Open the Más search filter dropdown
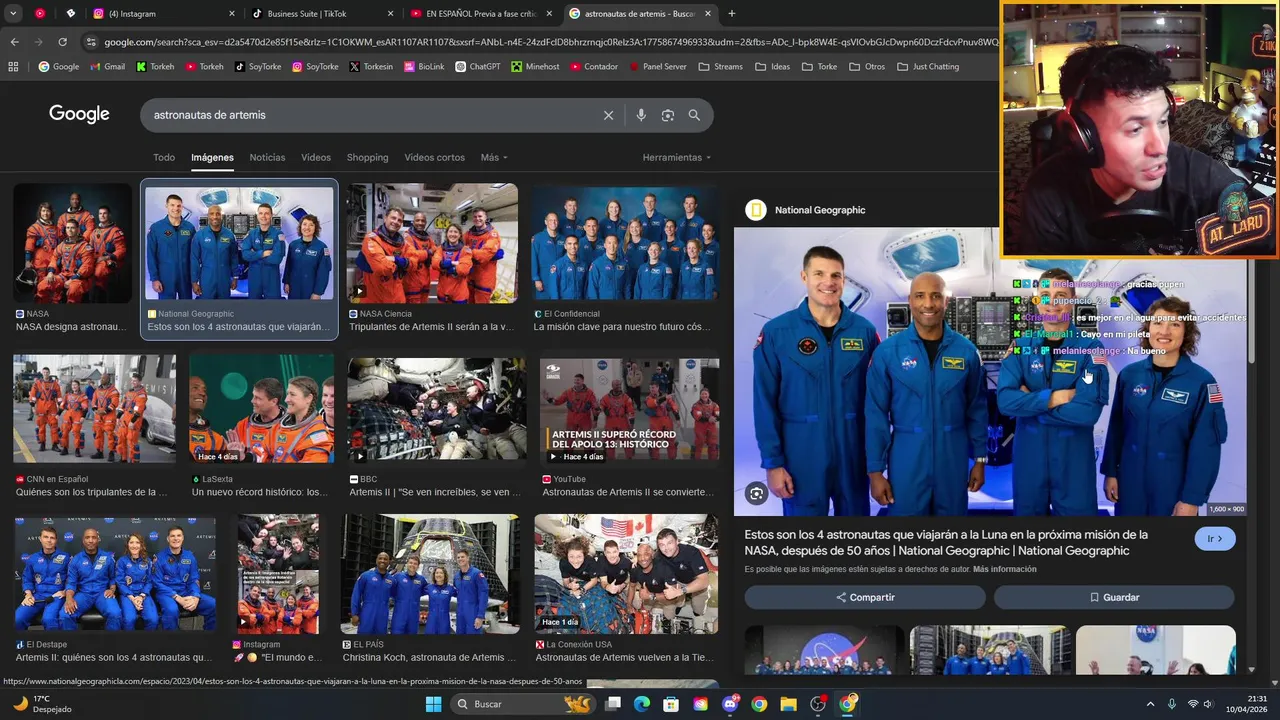Screen dimensions: 1280x720 tap(494, 157)
